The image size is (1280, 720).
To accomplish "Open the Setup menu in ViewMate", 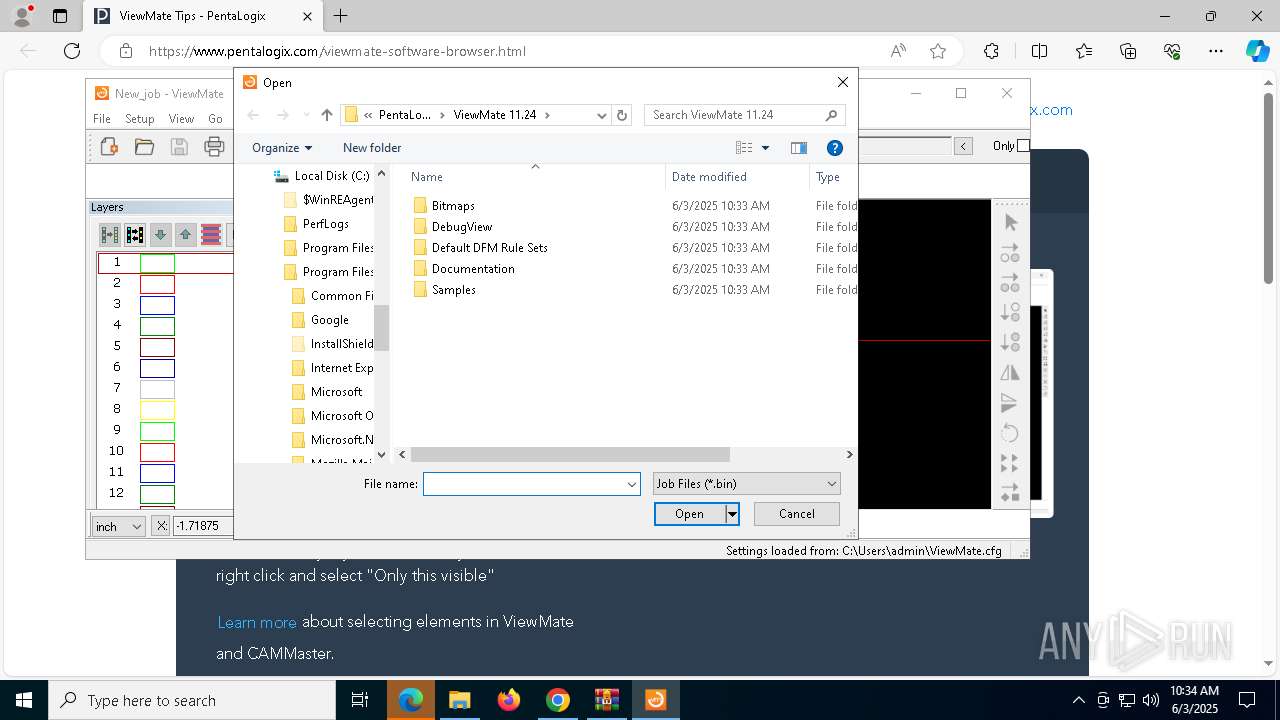I will pos(140,118).
